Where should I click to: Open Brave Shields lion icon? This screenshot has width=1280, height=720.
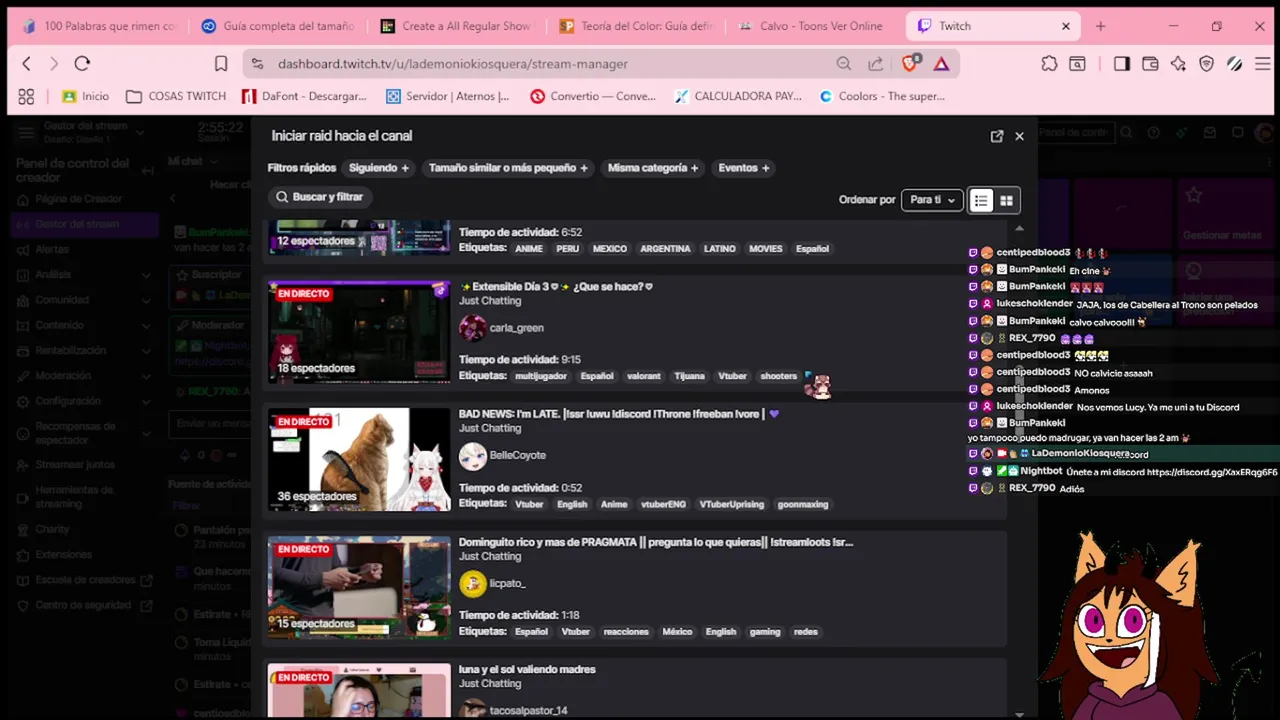click(910, 64)
